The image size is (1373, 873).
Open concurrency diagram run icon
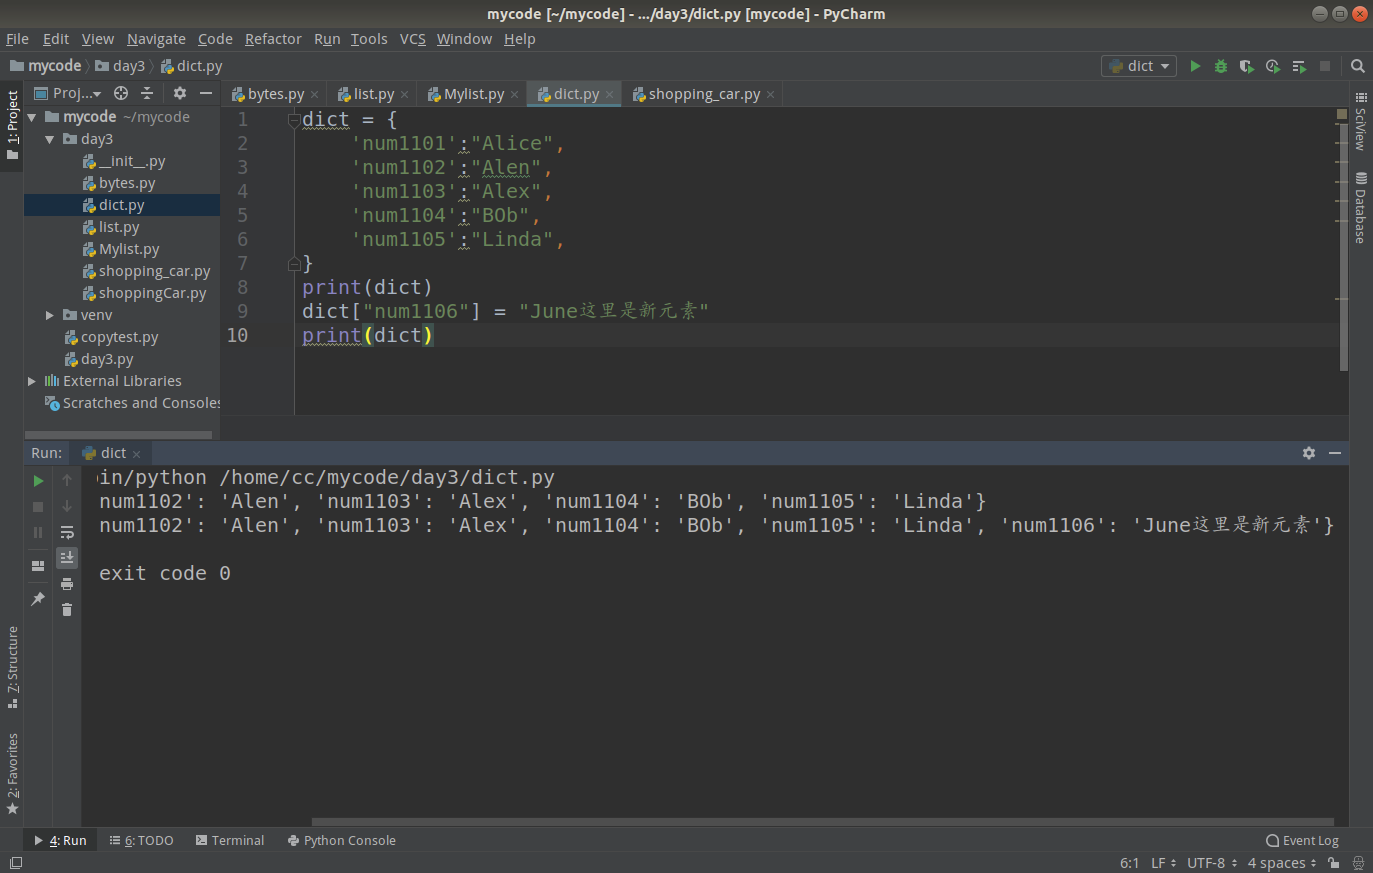[x=1299, y=66]
